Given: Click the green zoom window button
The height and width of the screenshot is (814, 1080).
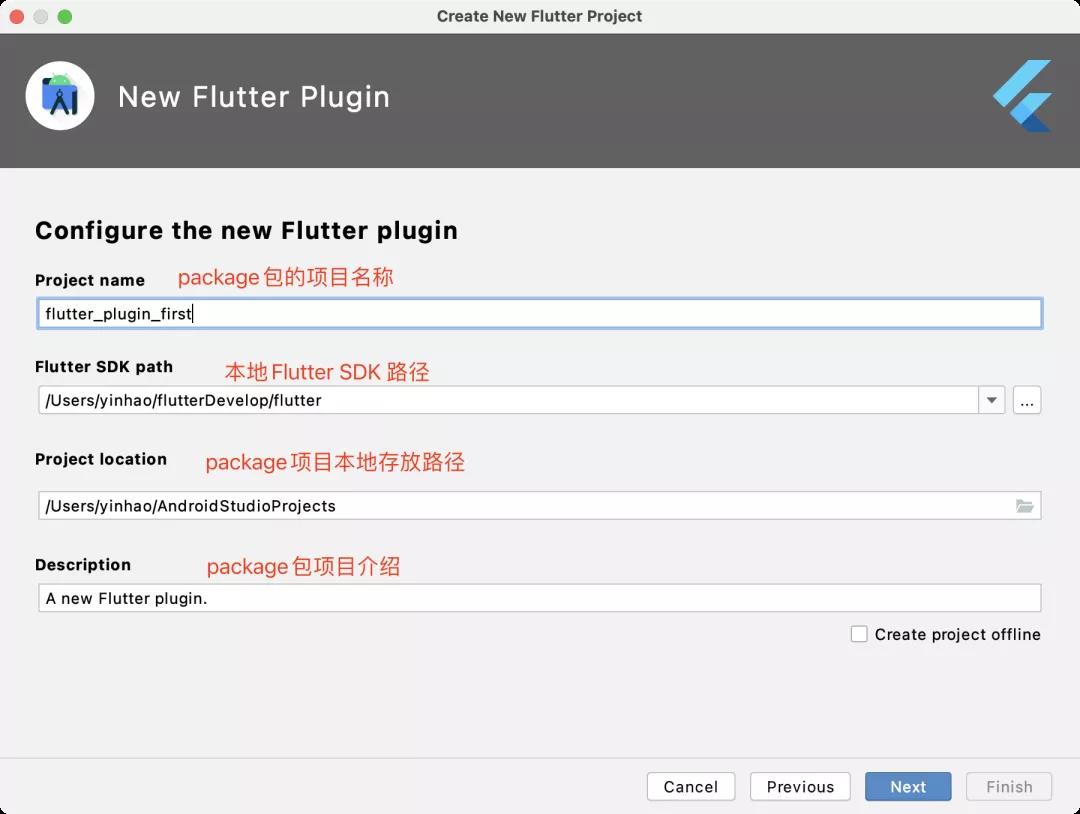Looking at the screenshot, I should click(65, 17).
